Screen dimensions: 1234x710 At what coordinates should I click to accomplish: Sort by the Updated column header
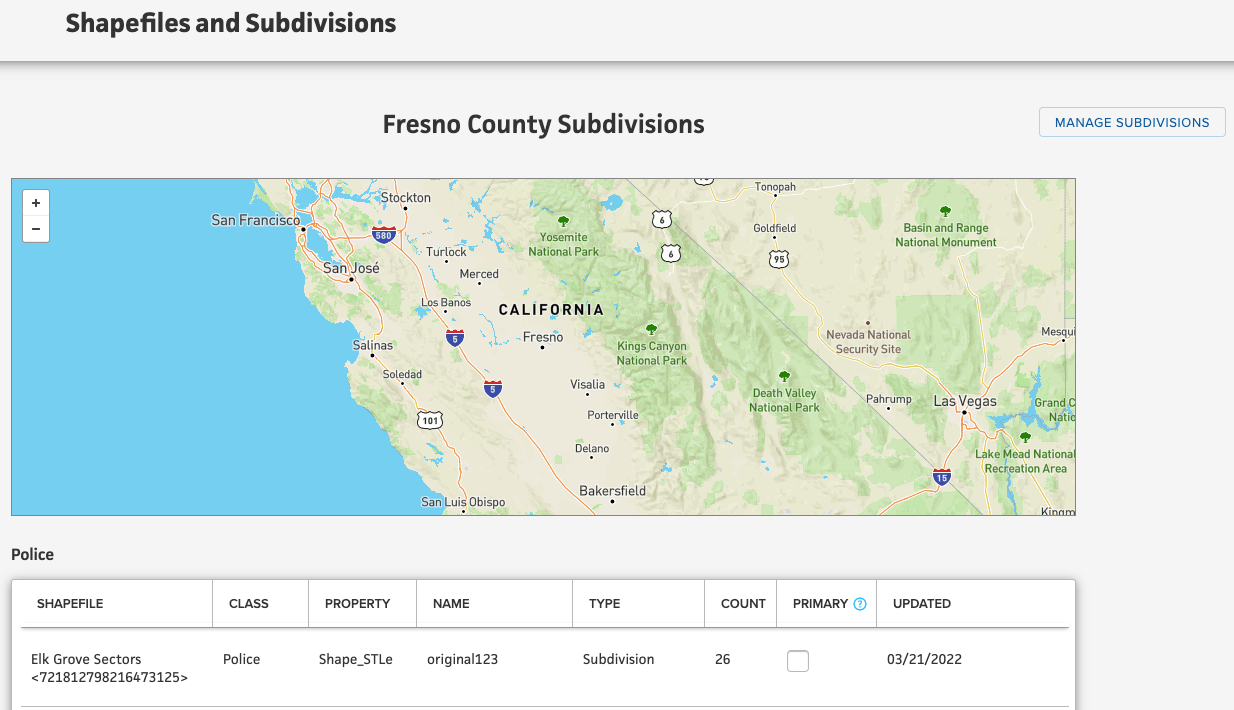click(921, 604)
